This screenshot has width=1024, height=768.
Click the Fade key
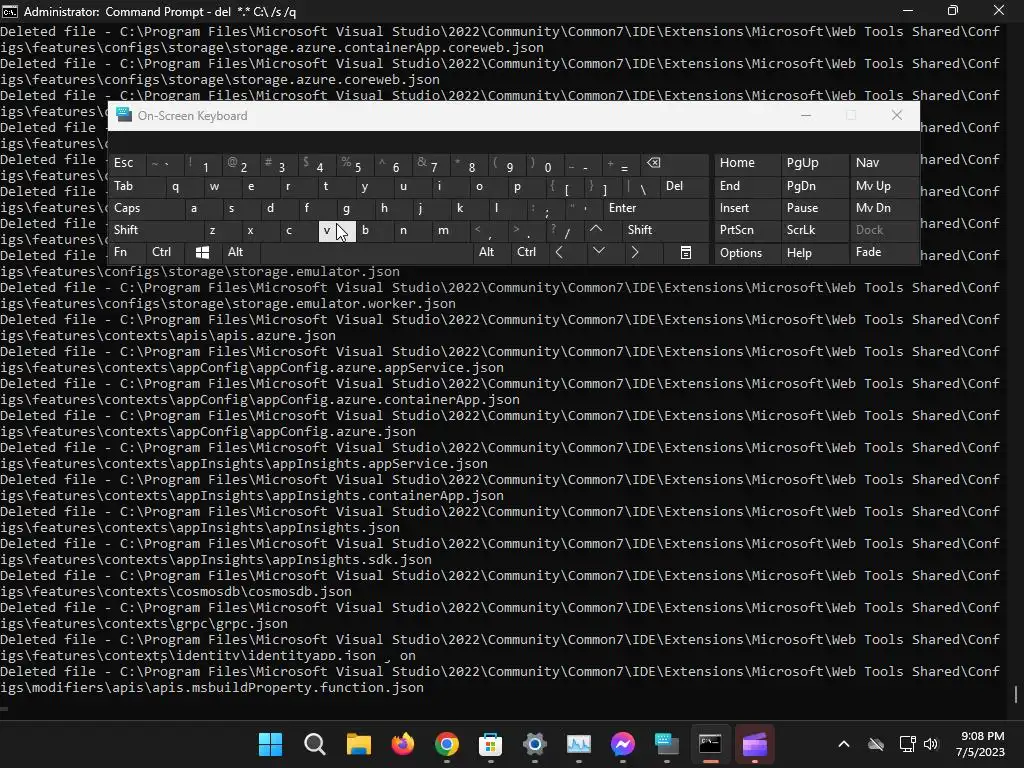(x=884, y=252)
